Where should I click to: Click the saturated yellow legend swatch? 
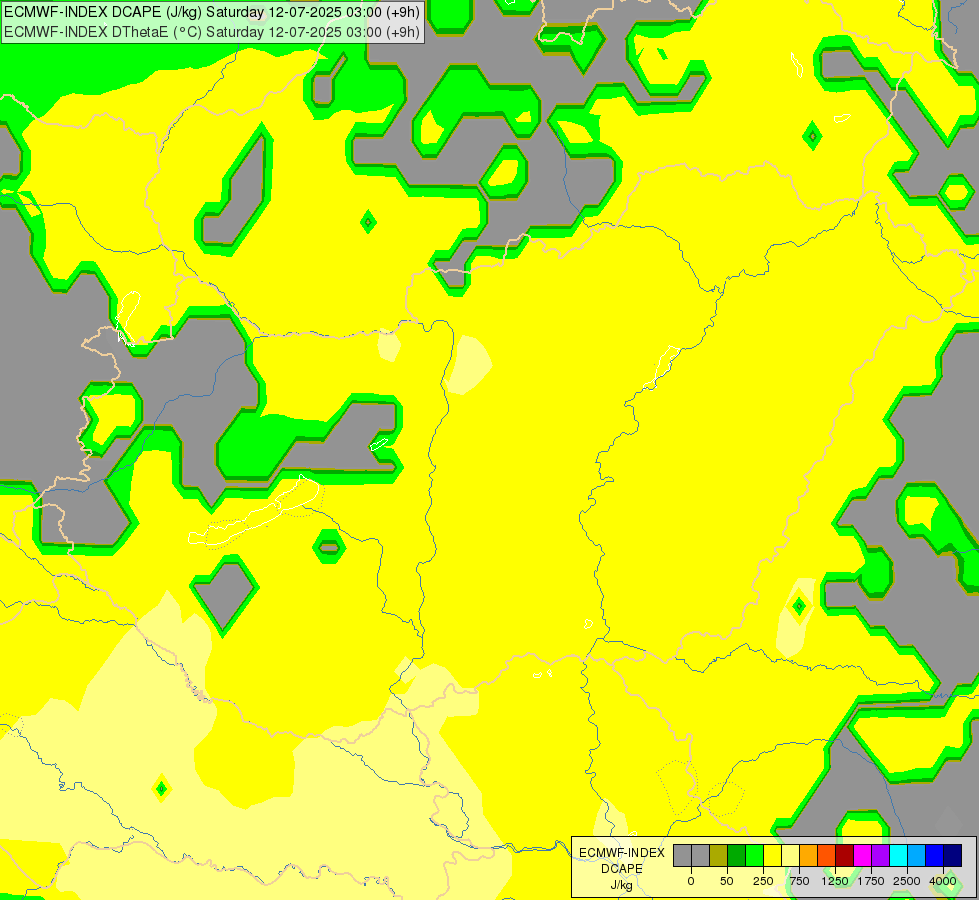point(772,856)
